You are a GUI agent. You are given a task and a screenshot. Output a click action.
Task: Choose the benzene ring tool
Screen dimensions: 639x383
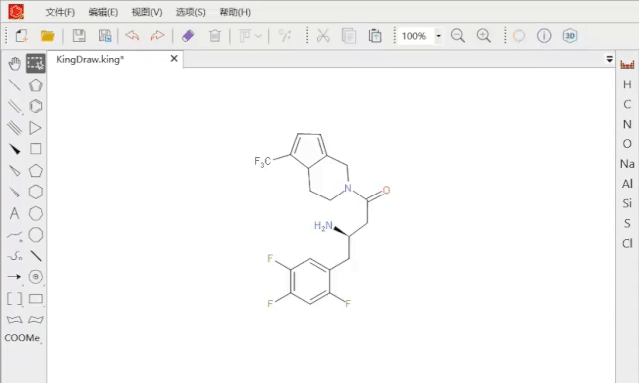click(x=35, y=106)
